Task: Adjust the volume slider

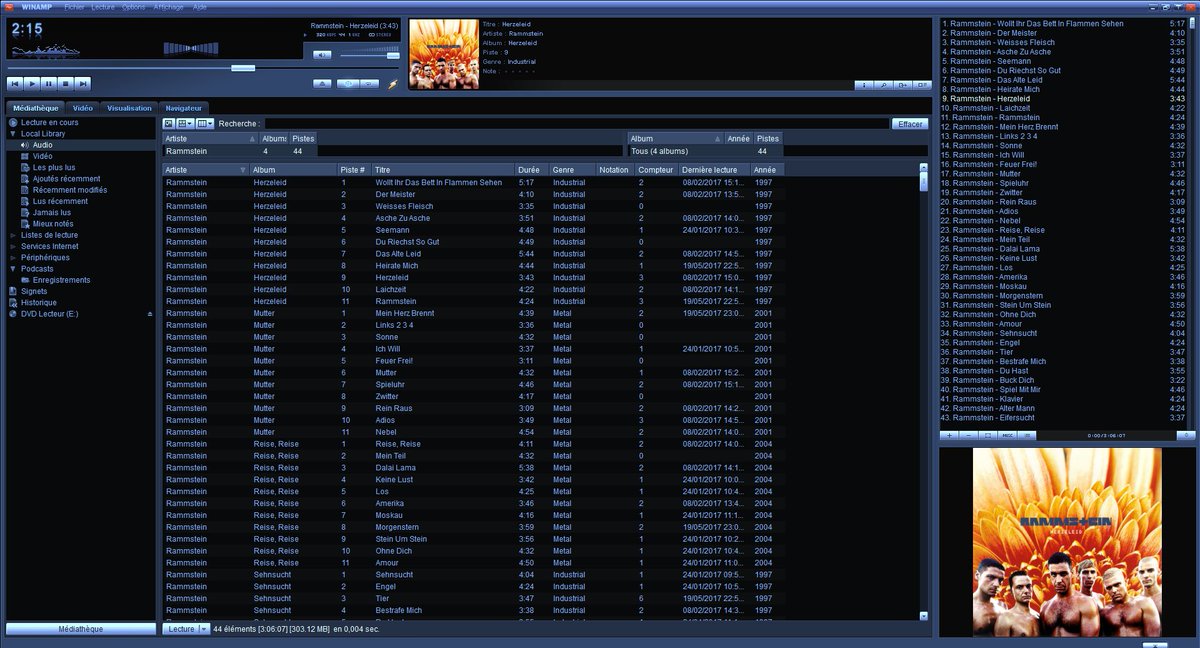Action: click(393, 55)
